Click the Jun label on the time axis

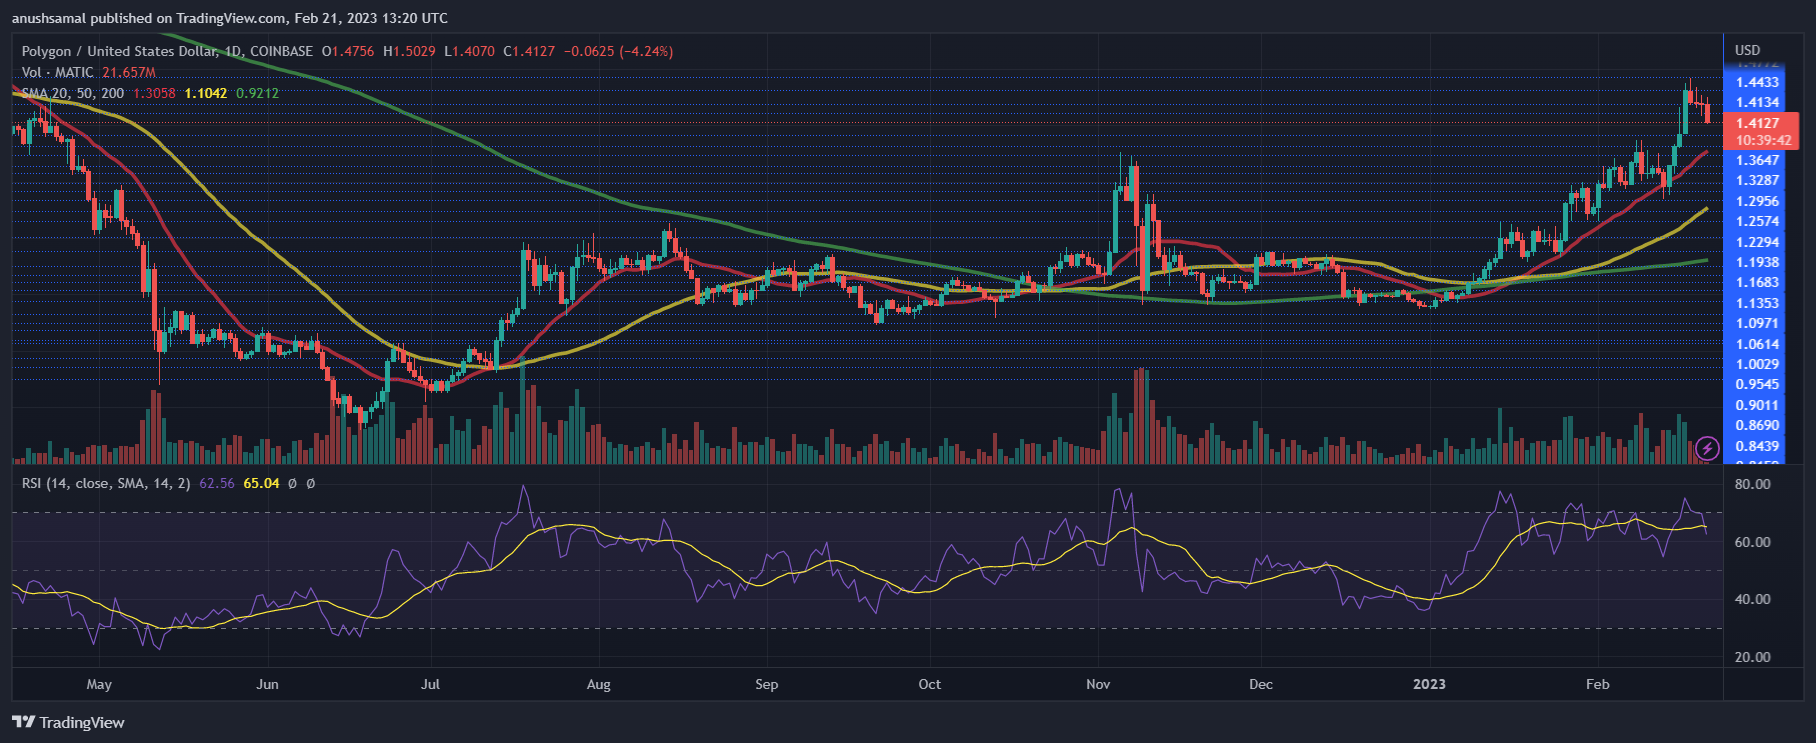pyautogui.click(x=267, y=685)
